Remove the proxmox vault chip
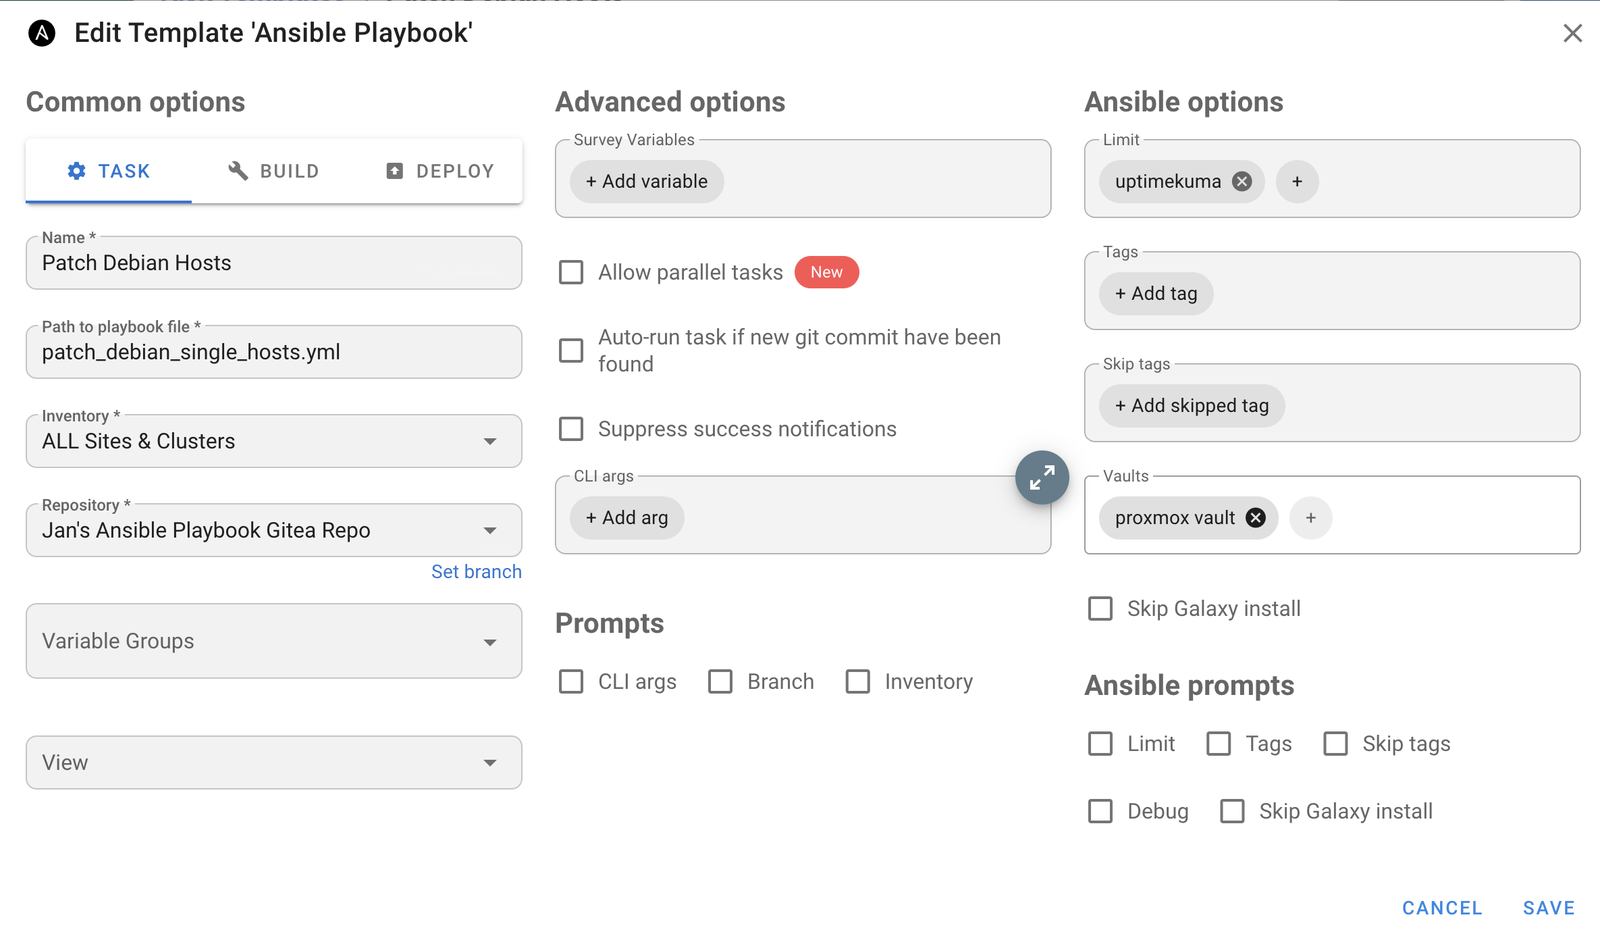1600x932 pixels. pyautogui.click(x=1256, y=518)
